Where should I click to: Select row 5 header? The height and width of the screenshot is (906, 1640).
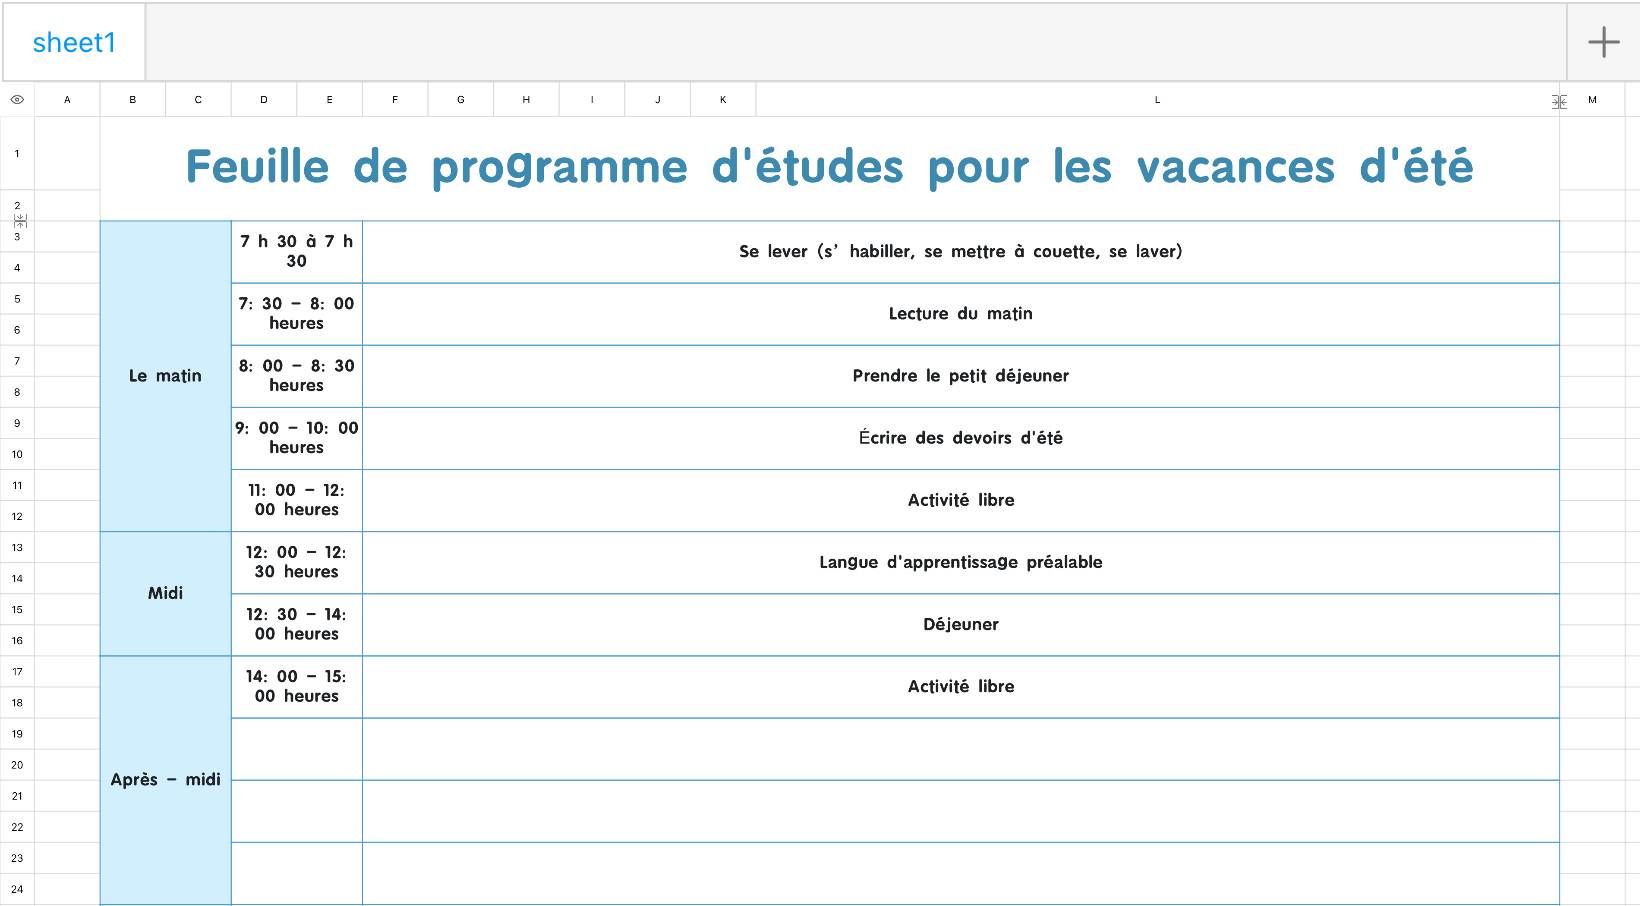click(17, 299)
